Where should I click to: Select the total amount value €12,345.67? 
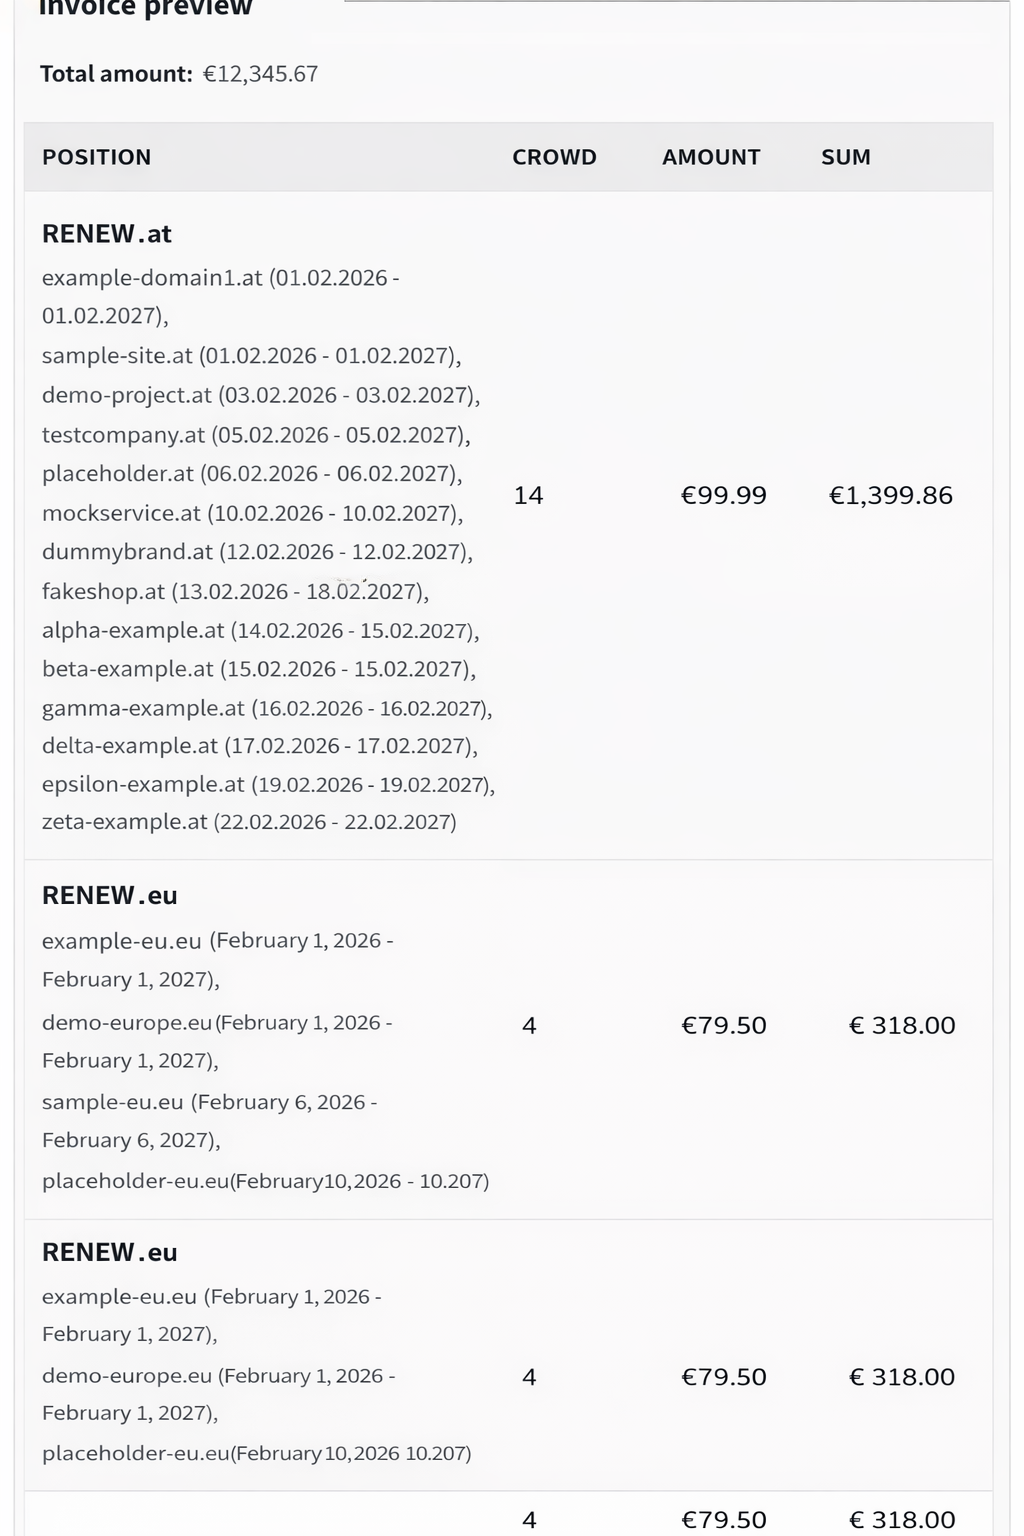[x=260, y=74]
